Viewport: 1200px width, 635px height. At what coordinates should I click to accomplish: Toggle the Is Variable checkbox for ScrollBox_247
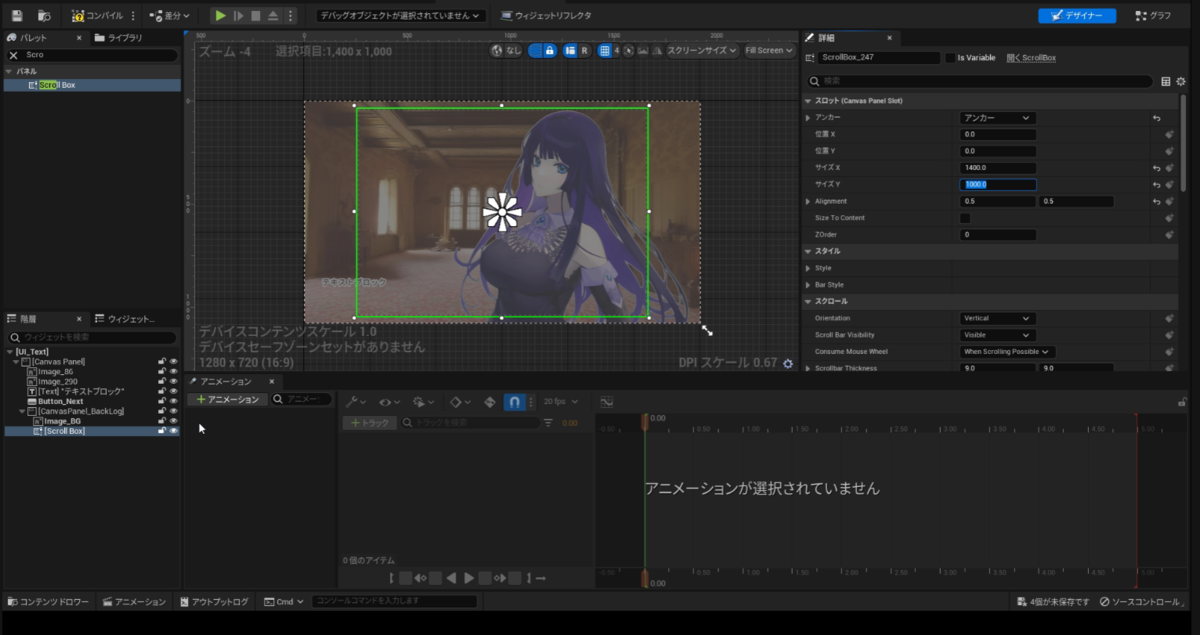950,57
